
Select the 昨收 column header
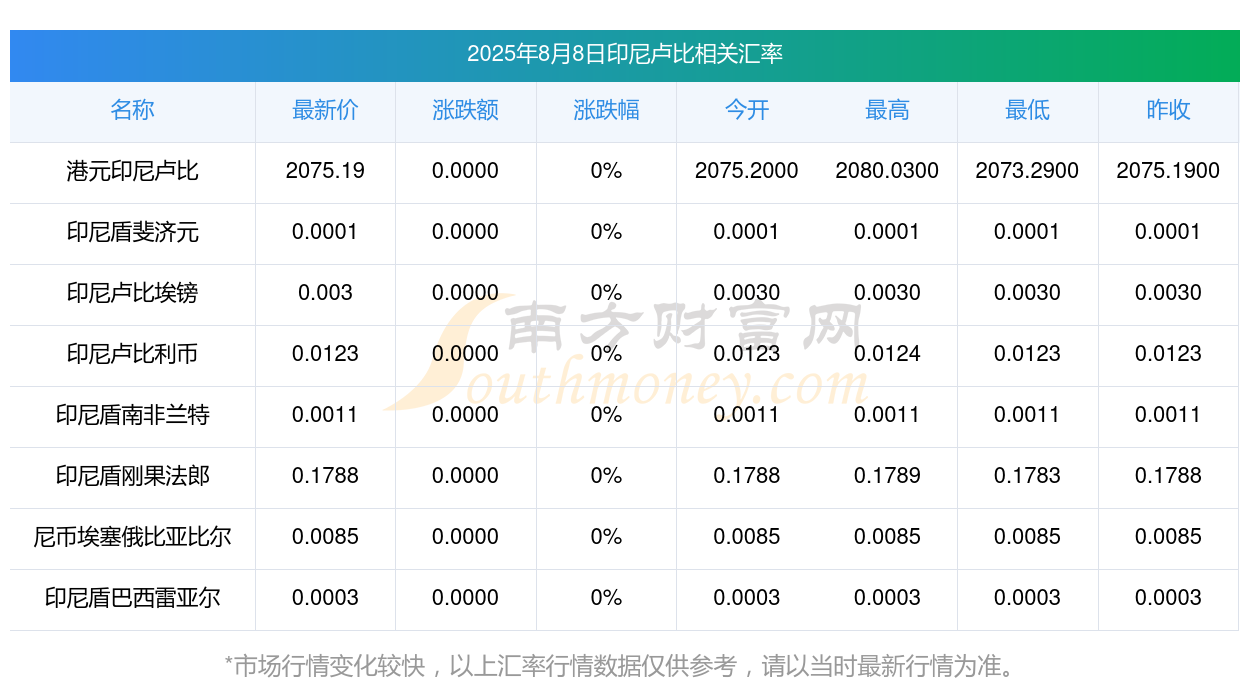(x=1168, y=110)
